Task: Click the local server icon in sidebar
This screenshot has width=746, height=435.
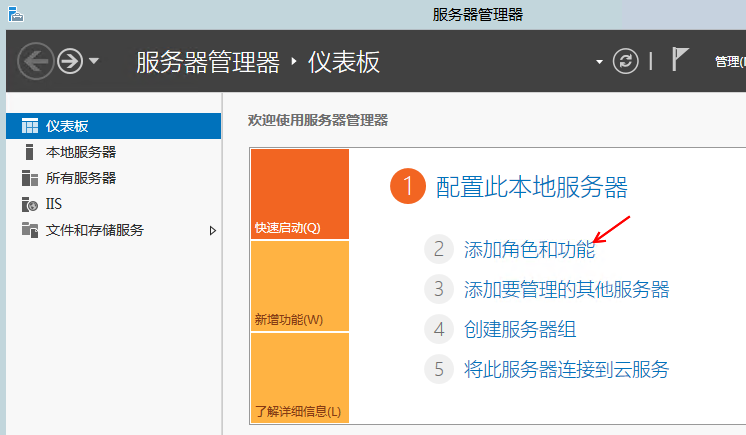Action: (x=30, y=152)
